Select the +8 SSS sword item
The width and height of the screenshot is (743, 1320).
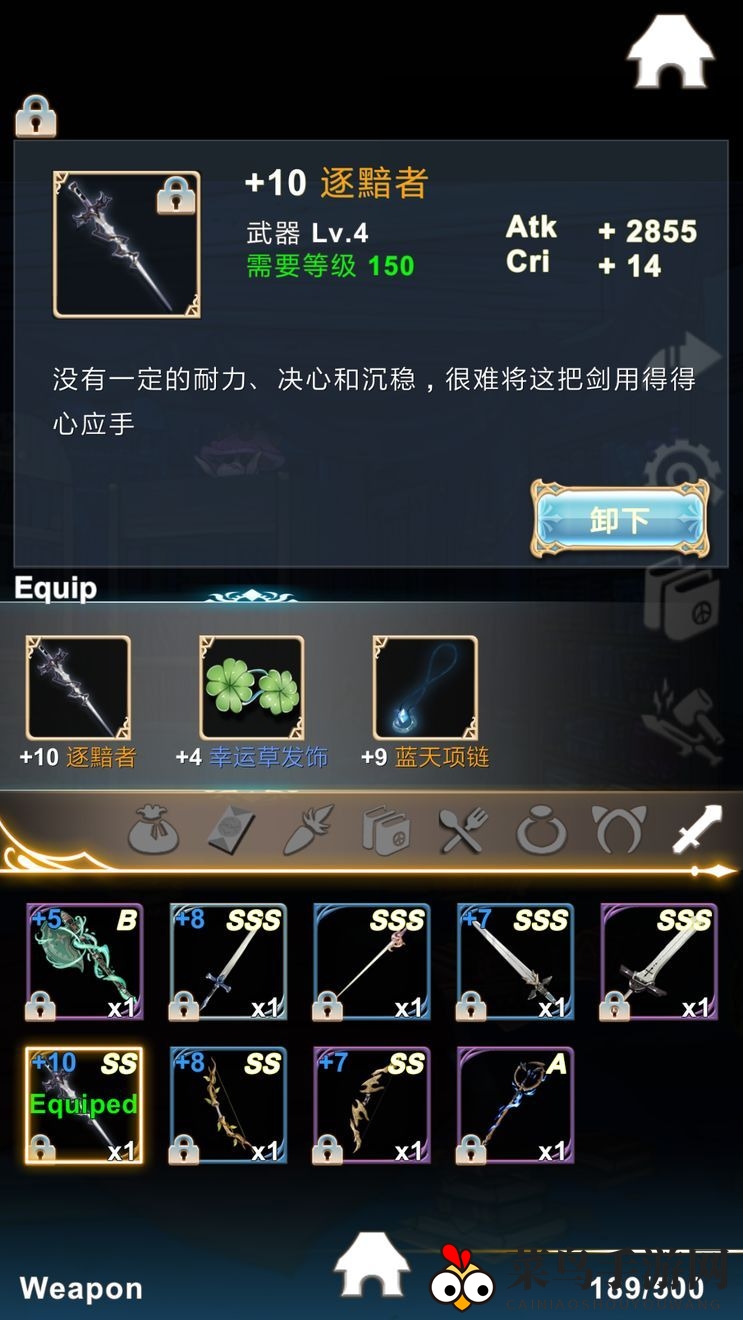[228, 962]
